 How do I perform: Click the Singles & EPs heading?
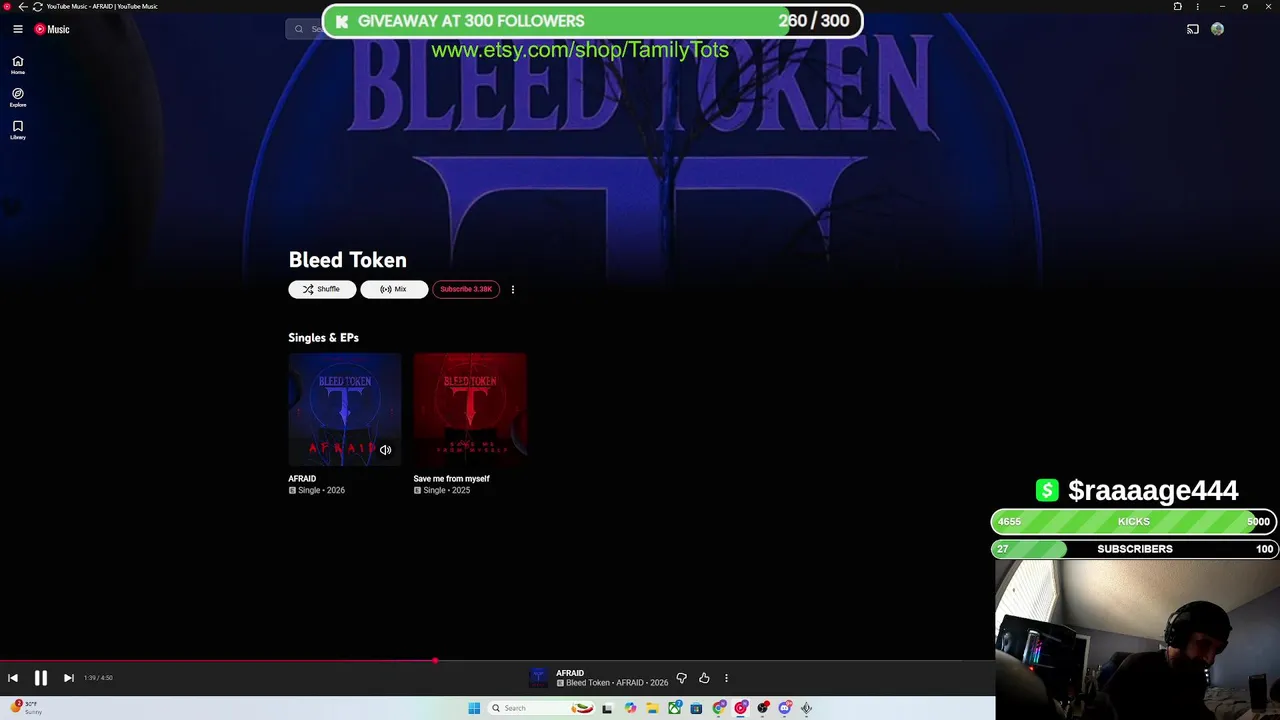point(323,337)
